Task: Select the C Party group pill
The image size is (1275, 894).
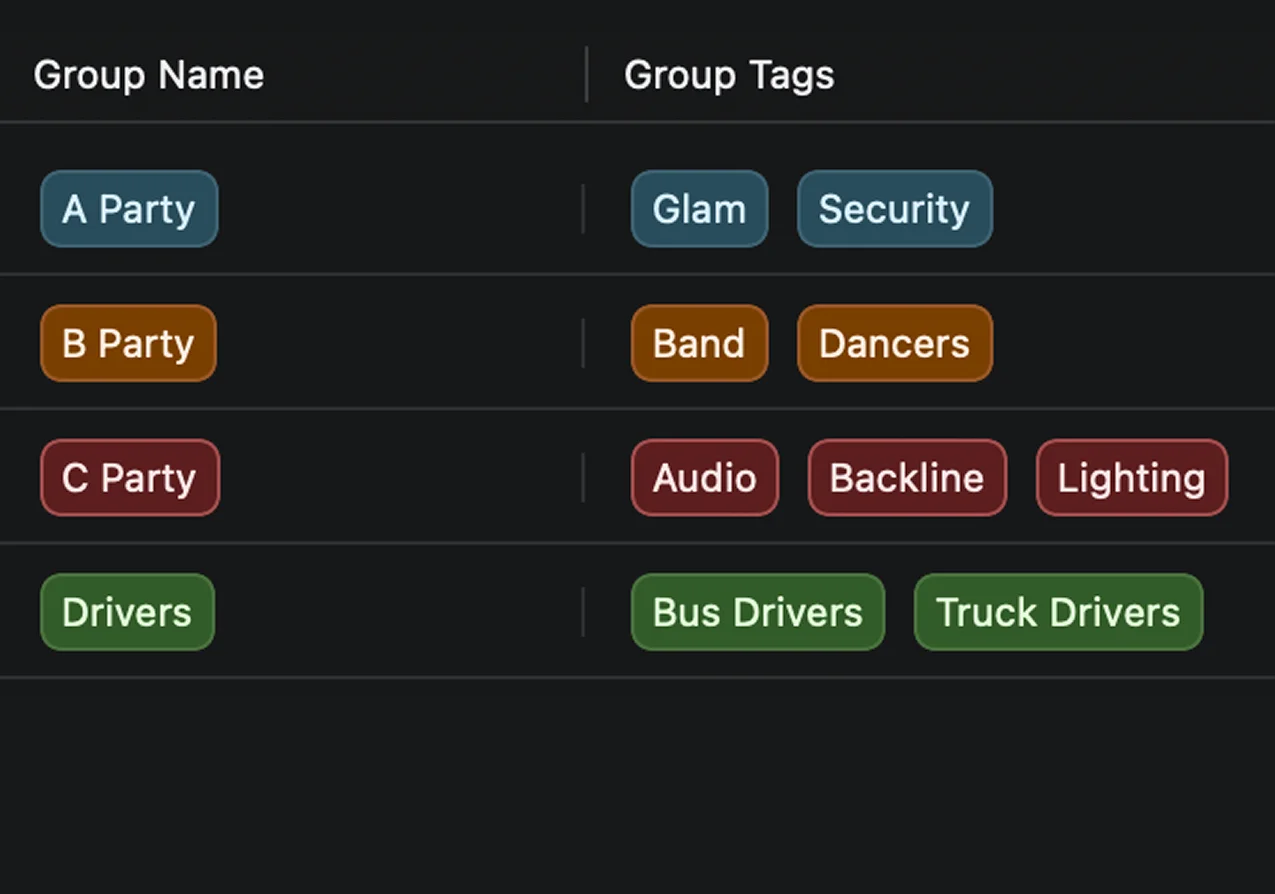Action: tap(129, 478)
